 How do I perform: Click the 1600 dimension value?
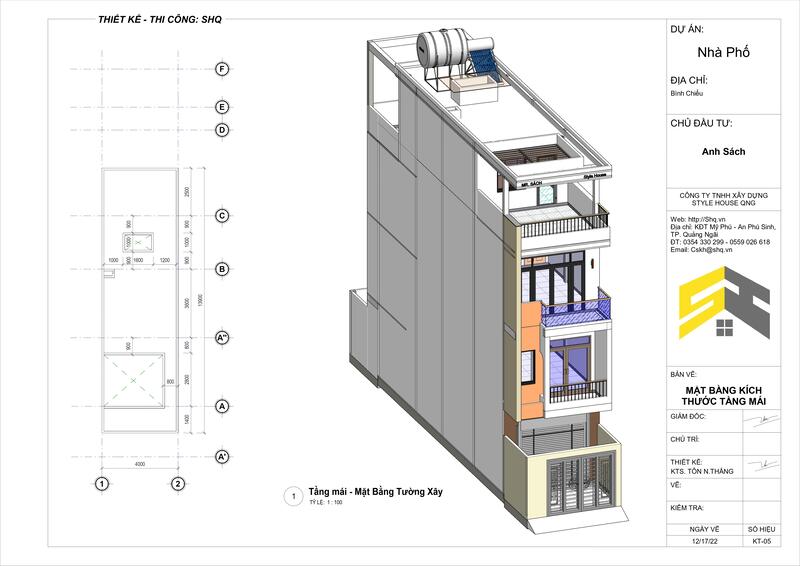(x=138, y=260)
